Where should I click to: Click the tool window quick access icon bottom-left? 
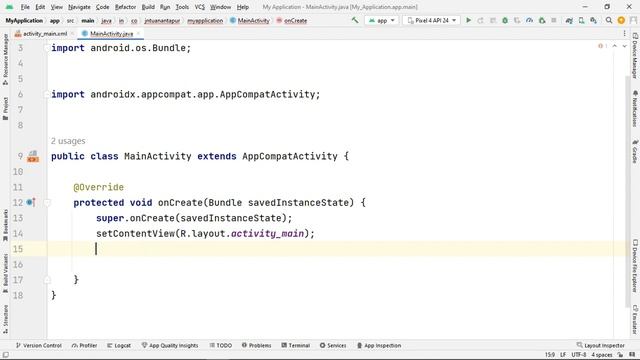pyautogui.click(x=5, y=355)
